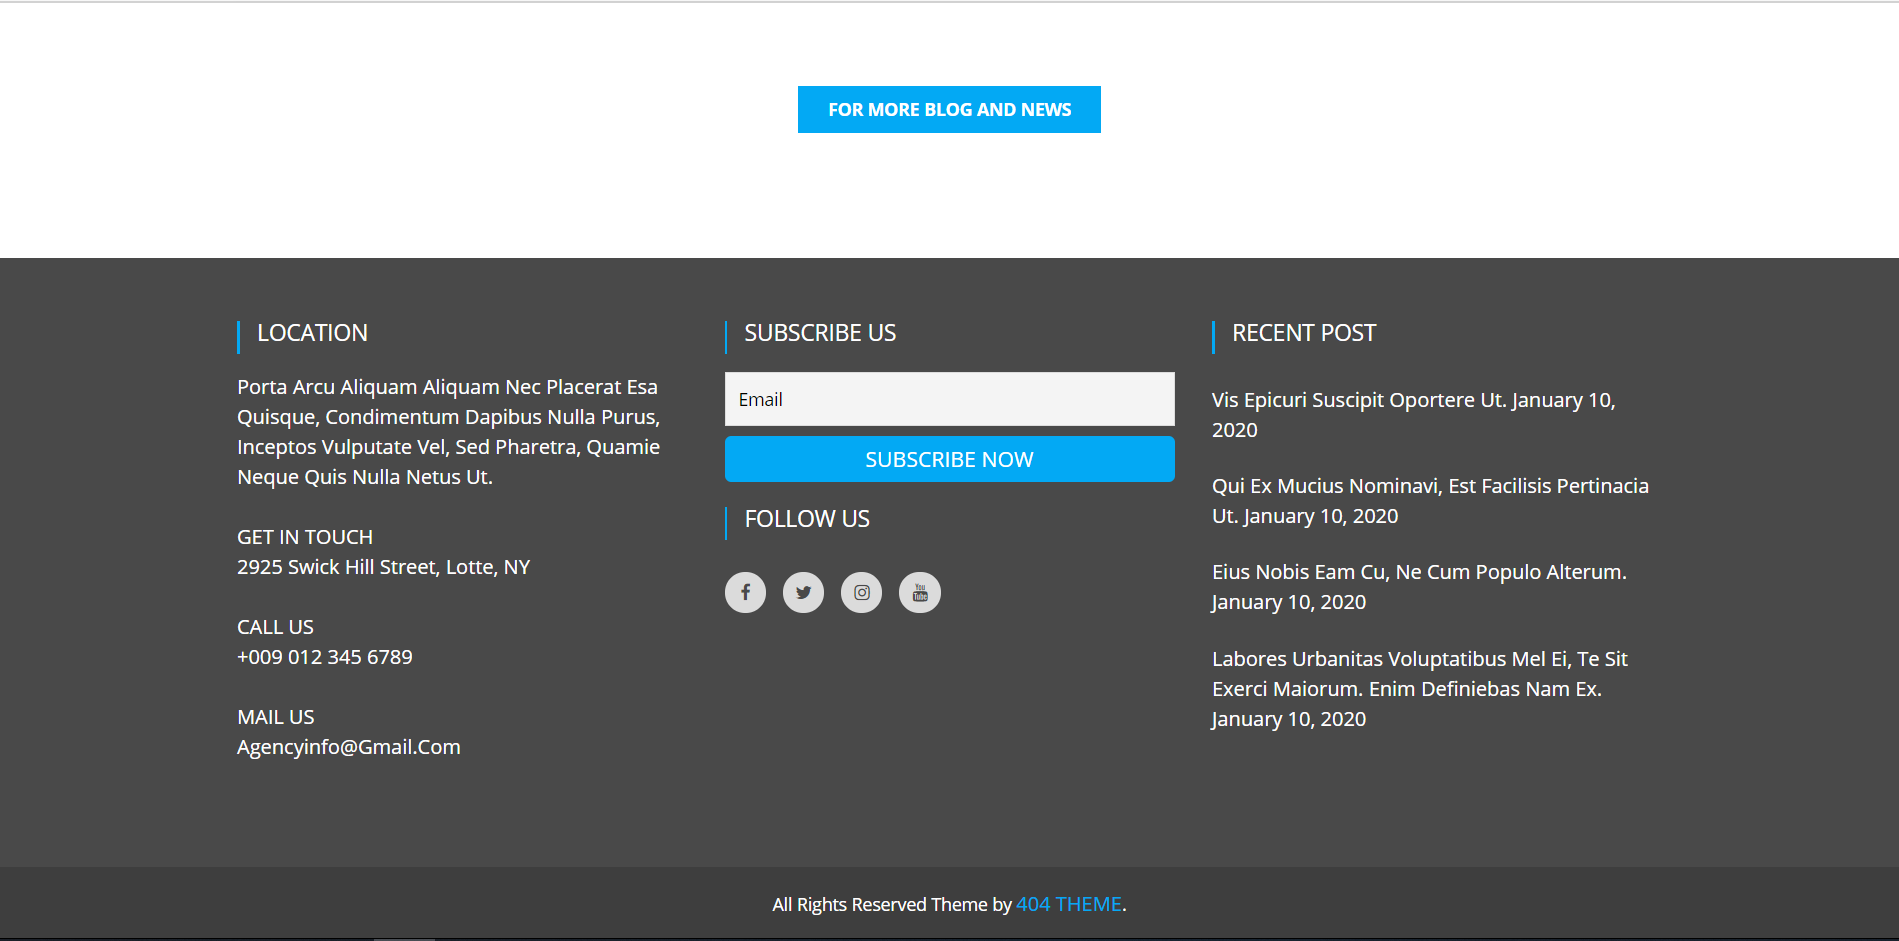The width and height of the screenshot is (1899, 941).
Task: Click the Recent Post heading
Action: tap(1303, 333)
